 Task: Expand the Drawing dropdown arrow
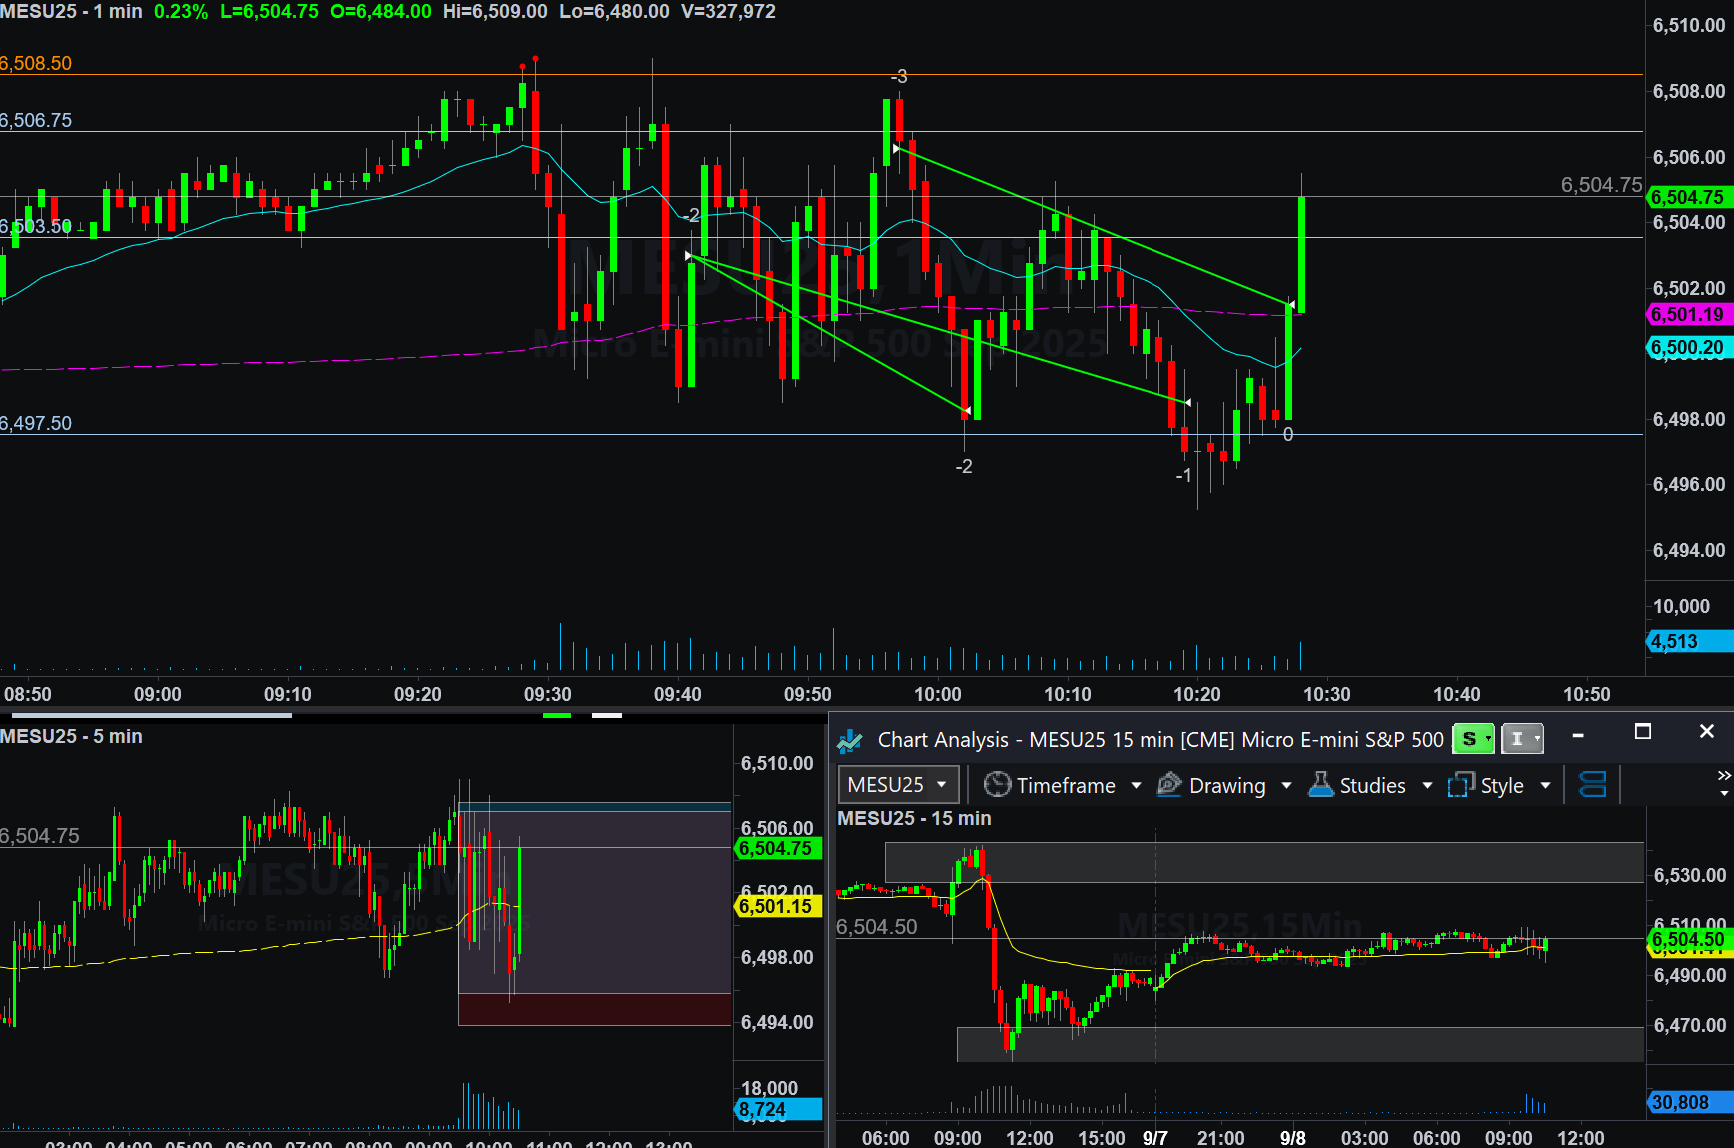click(x=1286, y=786)
